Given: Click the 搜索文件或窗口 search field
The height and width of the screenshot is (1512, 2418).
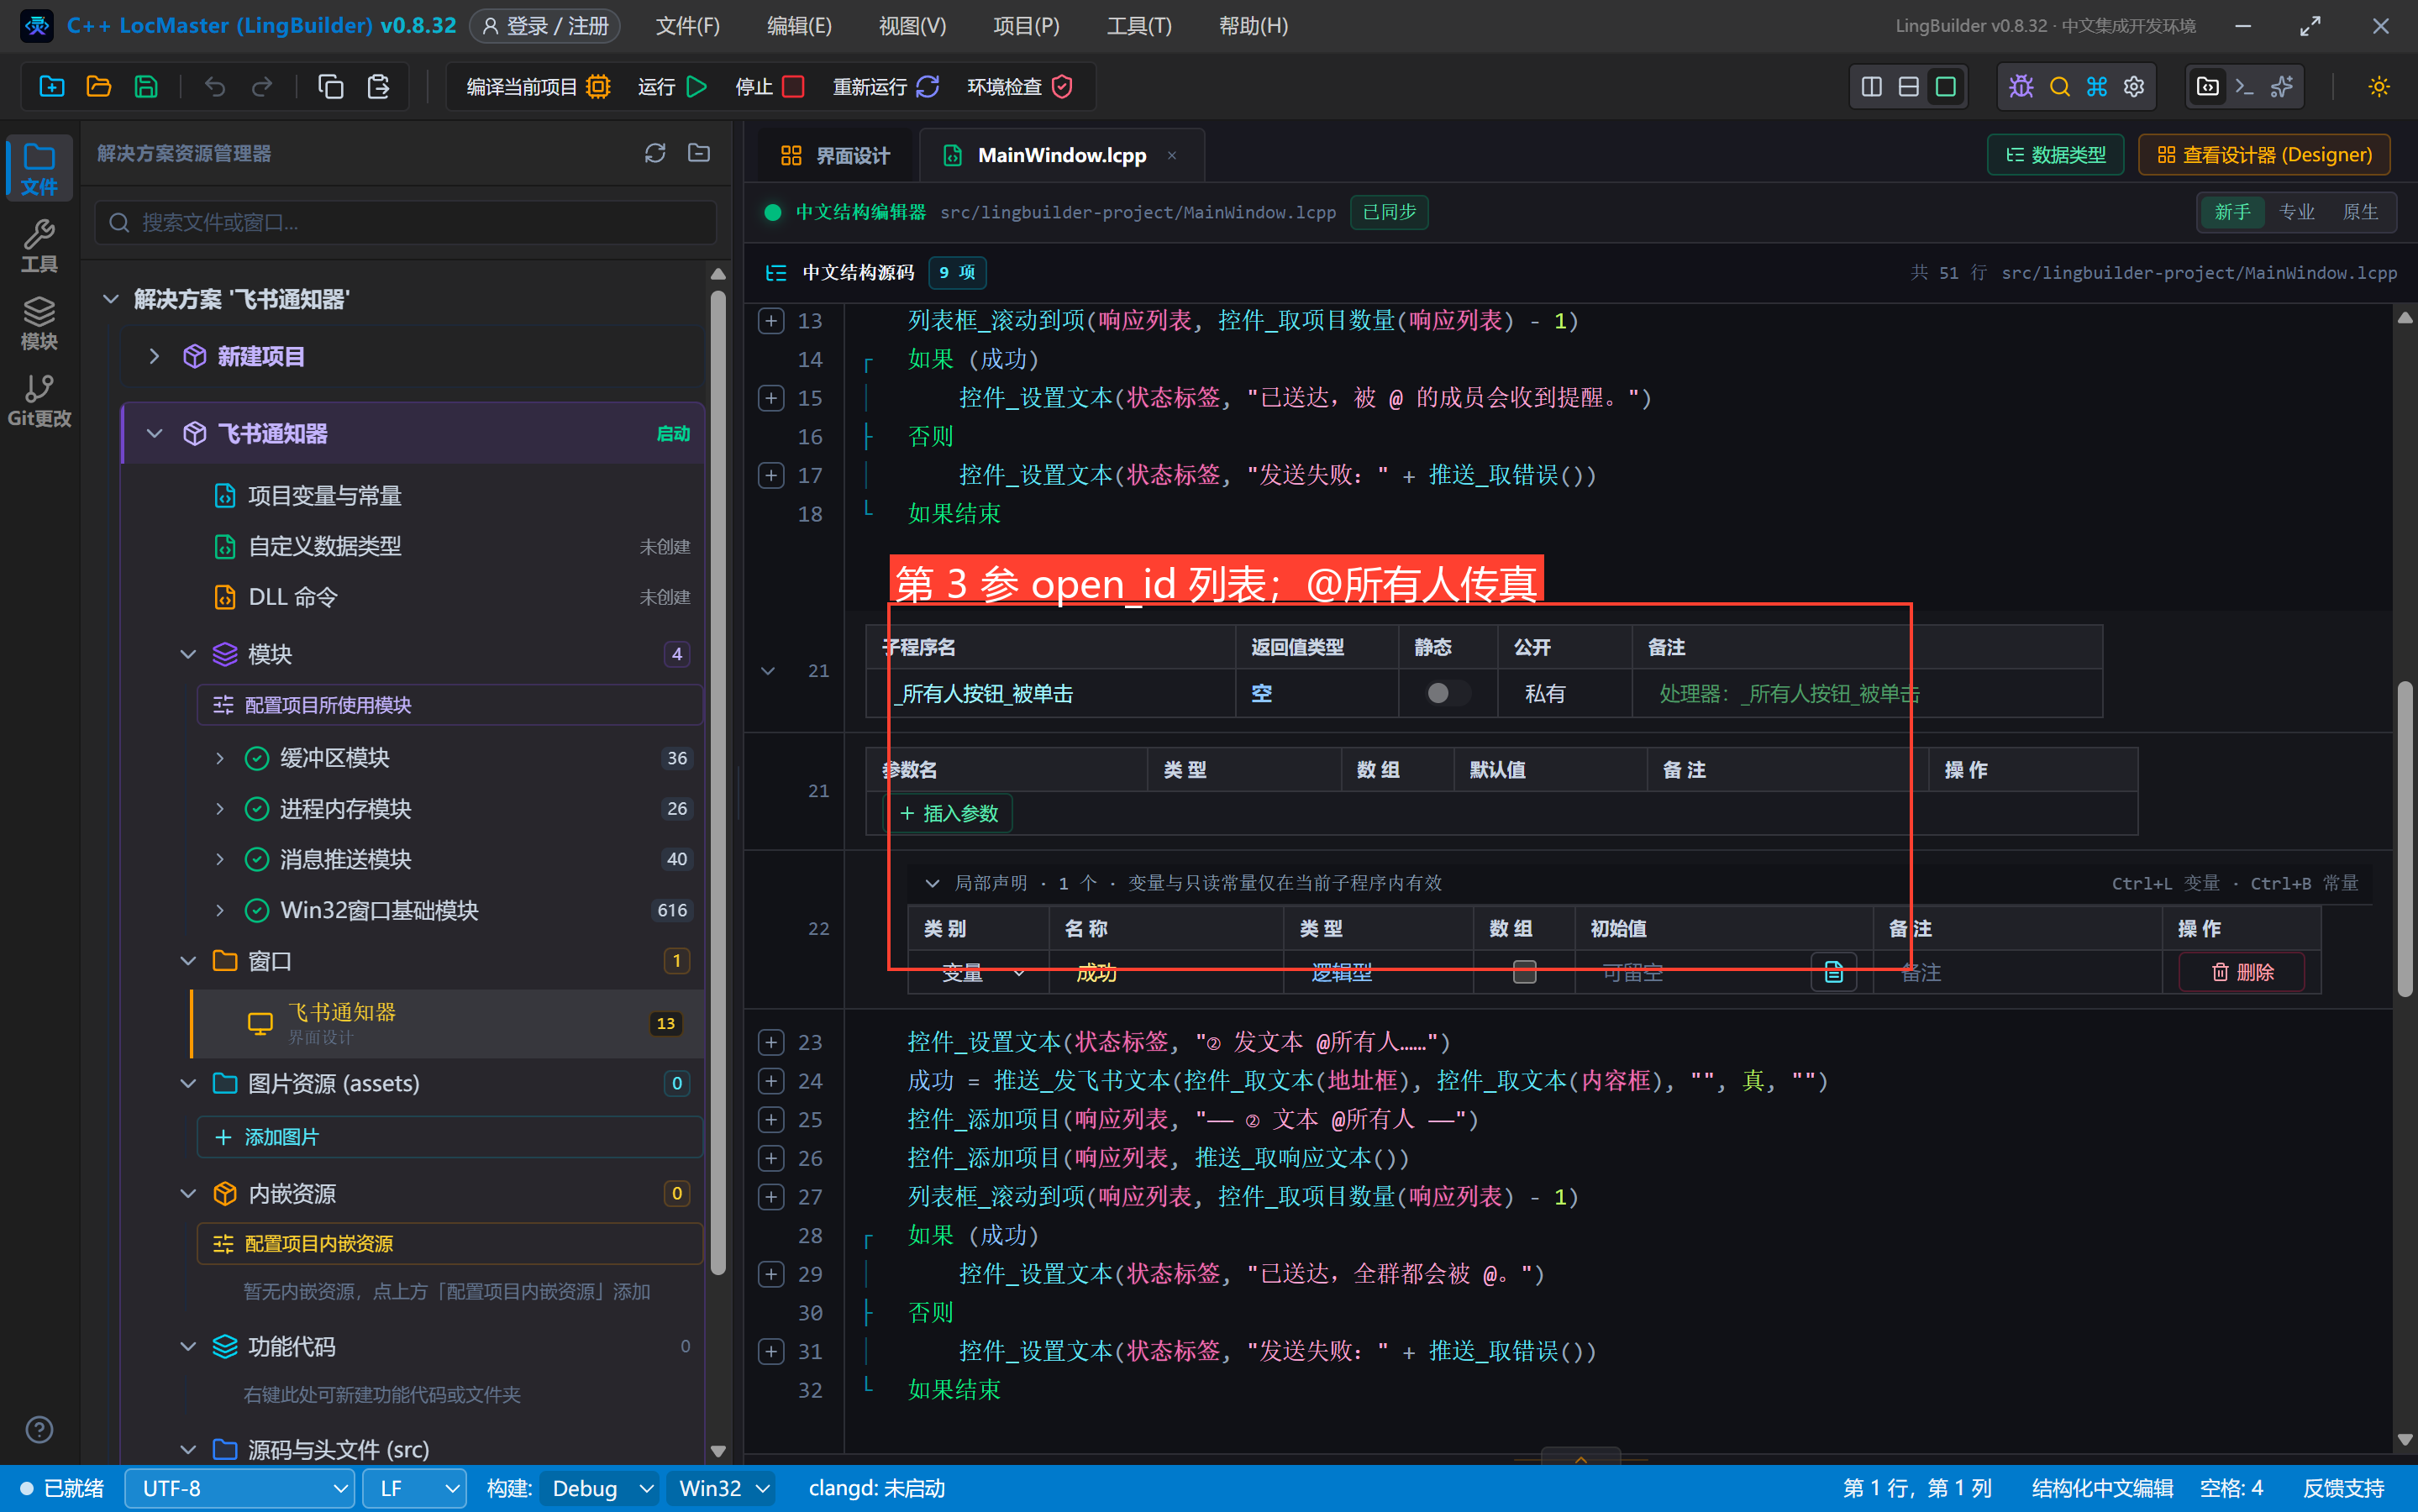Looking at the screenshot, I should [407, 222].
